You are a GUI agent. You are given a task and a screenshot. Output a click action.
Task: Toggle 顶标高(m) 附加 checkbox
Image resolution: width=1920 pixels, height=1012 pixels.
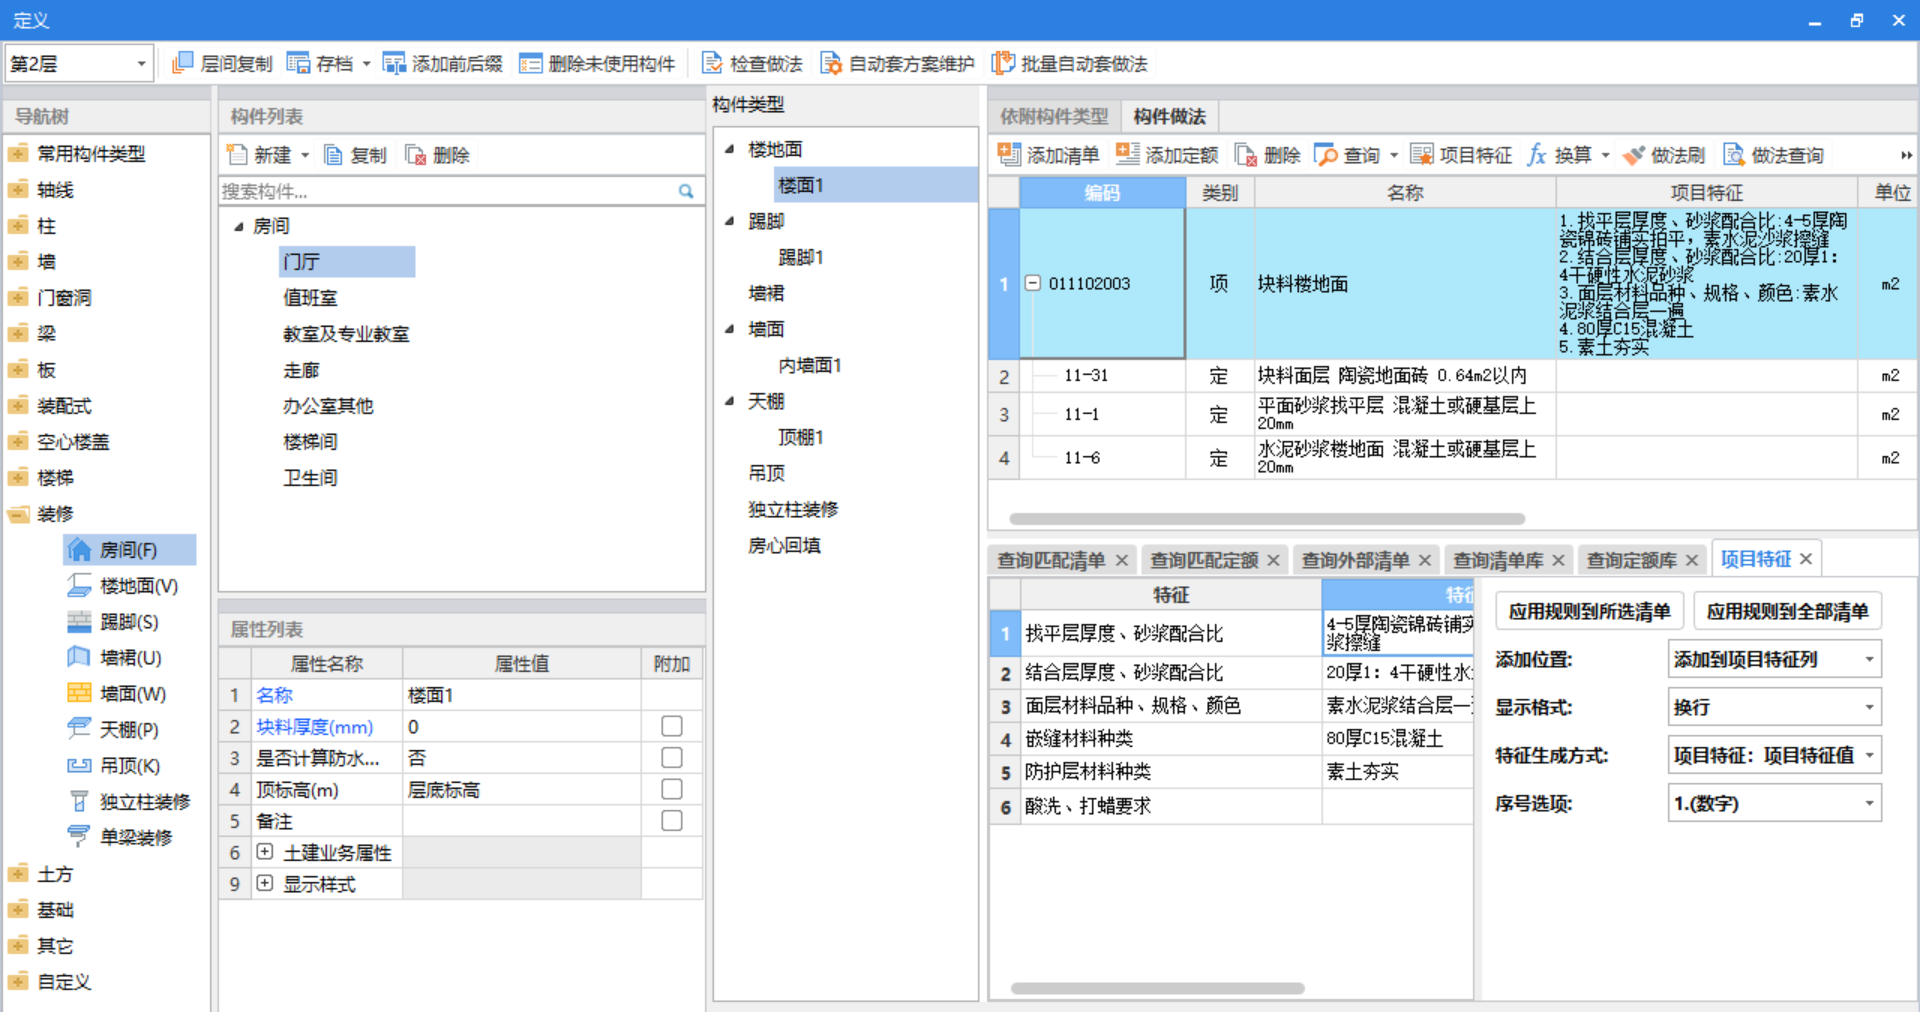tap(672, 789)
